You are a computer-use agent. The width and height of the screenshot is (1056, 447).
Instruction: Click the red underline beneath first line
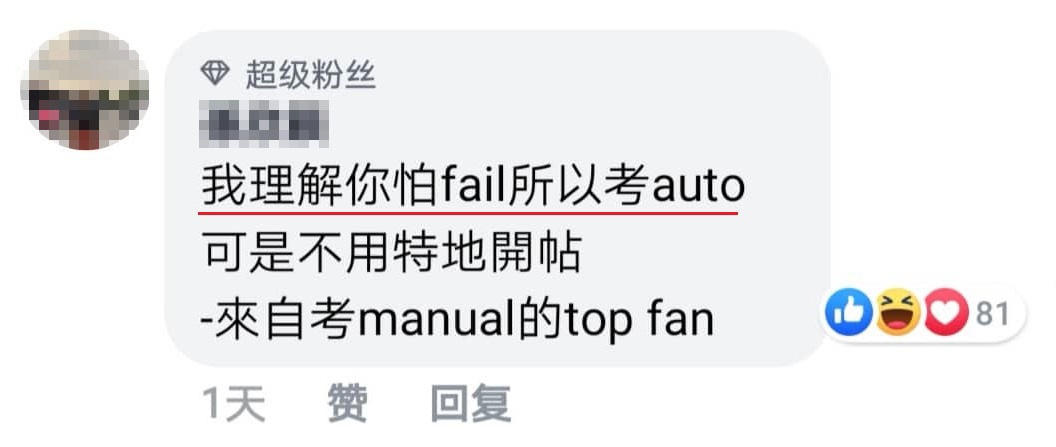pyautogui.click(x=469, y=213)
